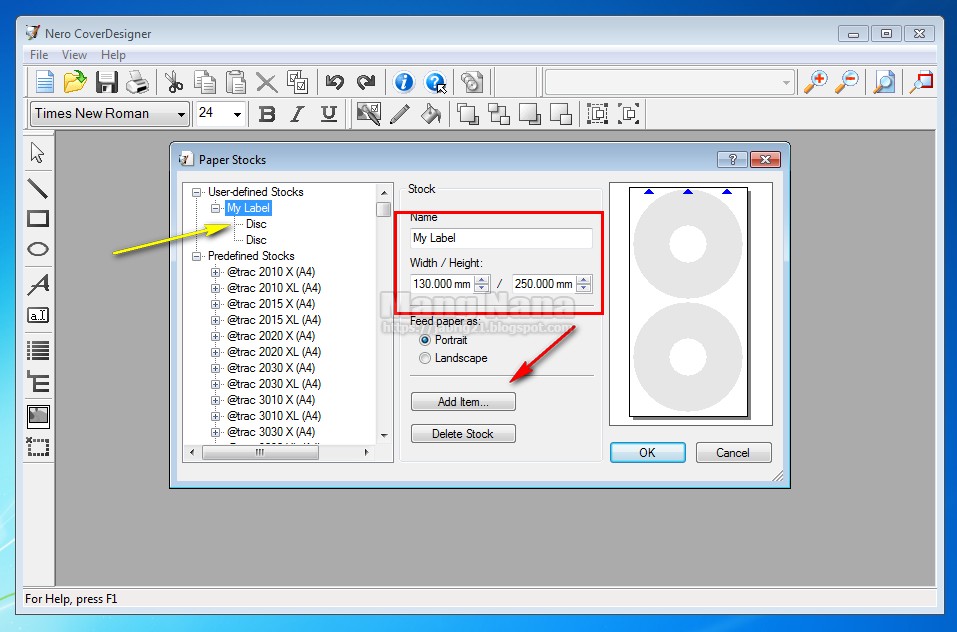Select the Landscape feed option

click(x=424, y=357)
